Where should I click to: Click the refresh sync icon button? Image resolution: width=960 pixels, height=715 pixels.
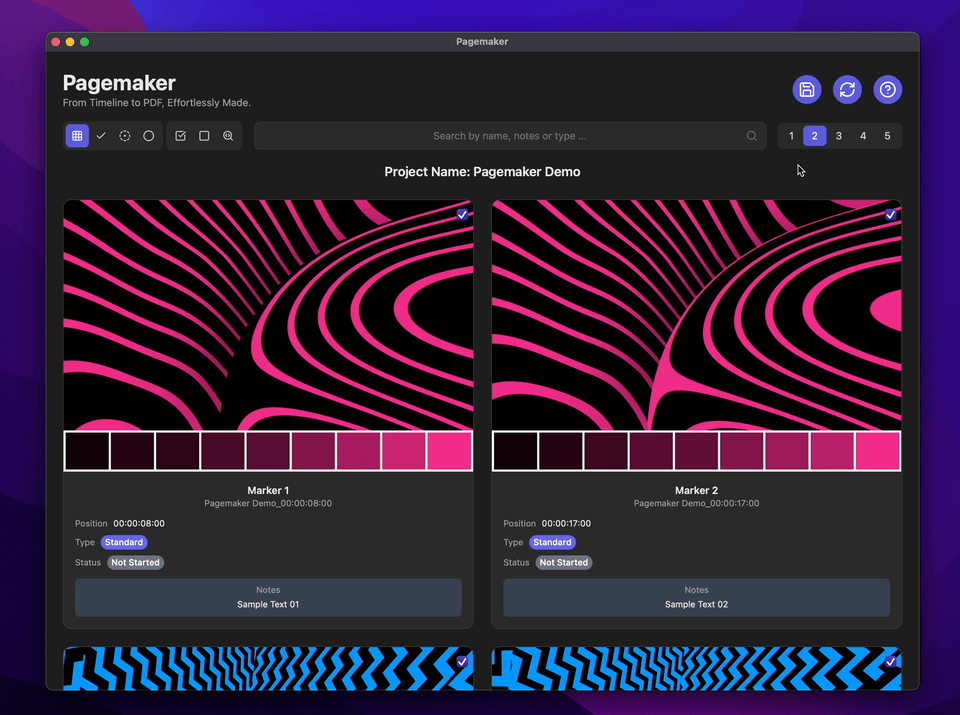[x=847, y=90]
